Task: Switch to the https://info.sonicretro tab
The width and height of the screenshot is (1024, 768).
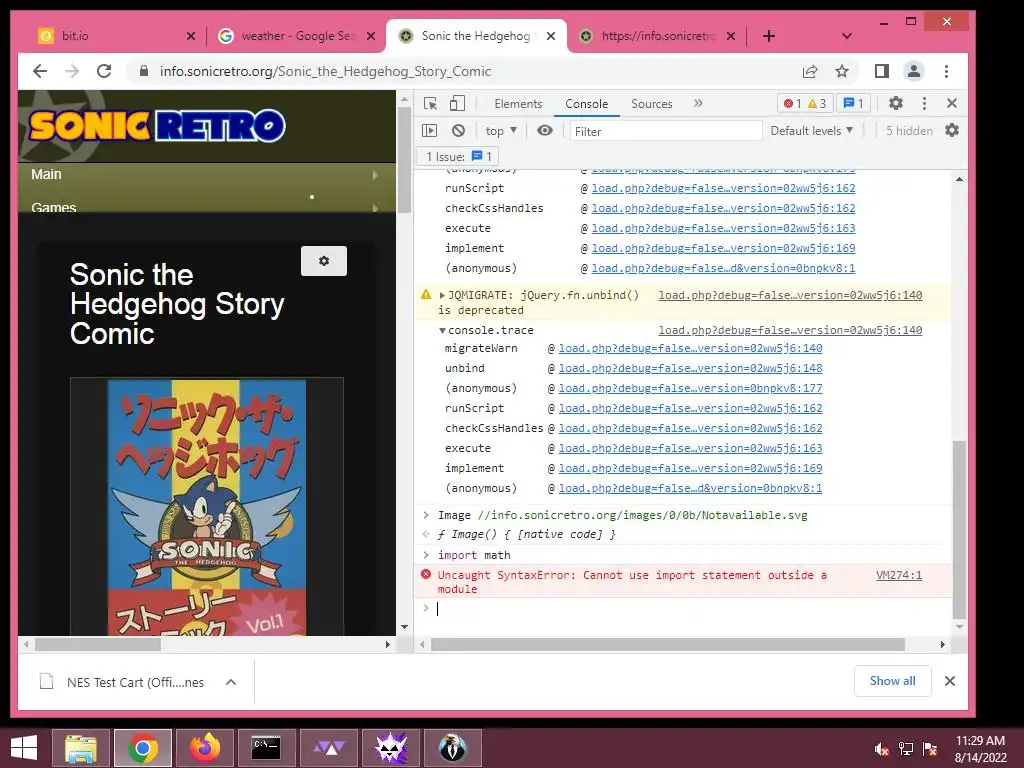Action: (656, 36)
